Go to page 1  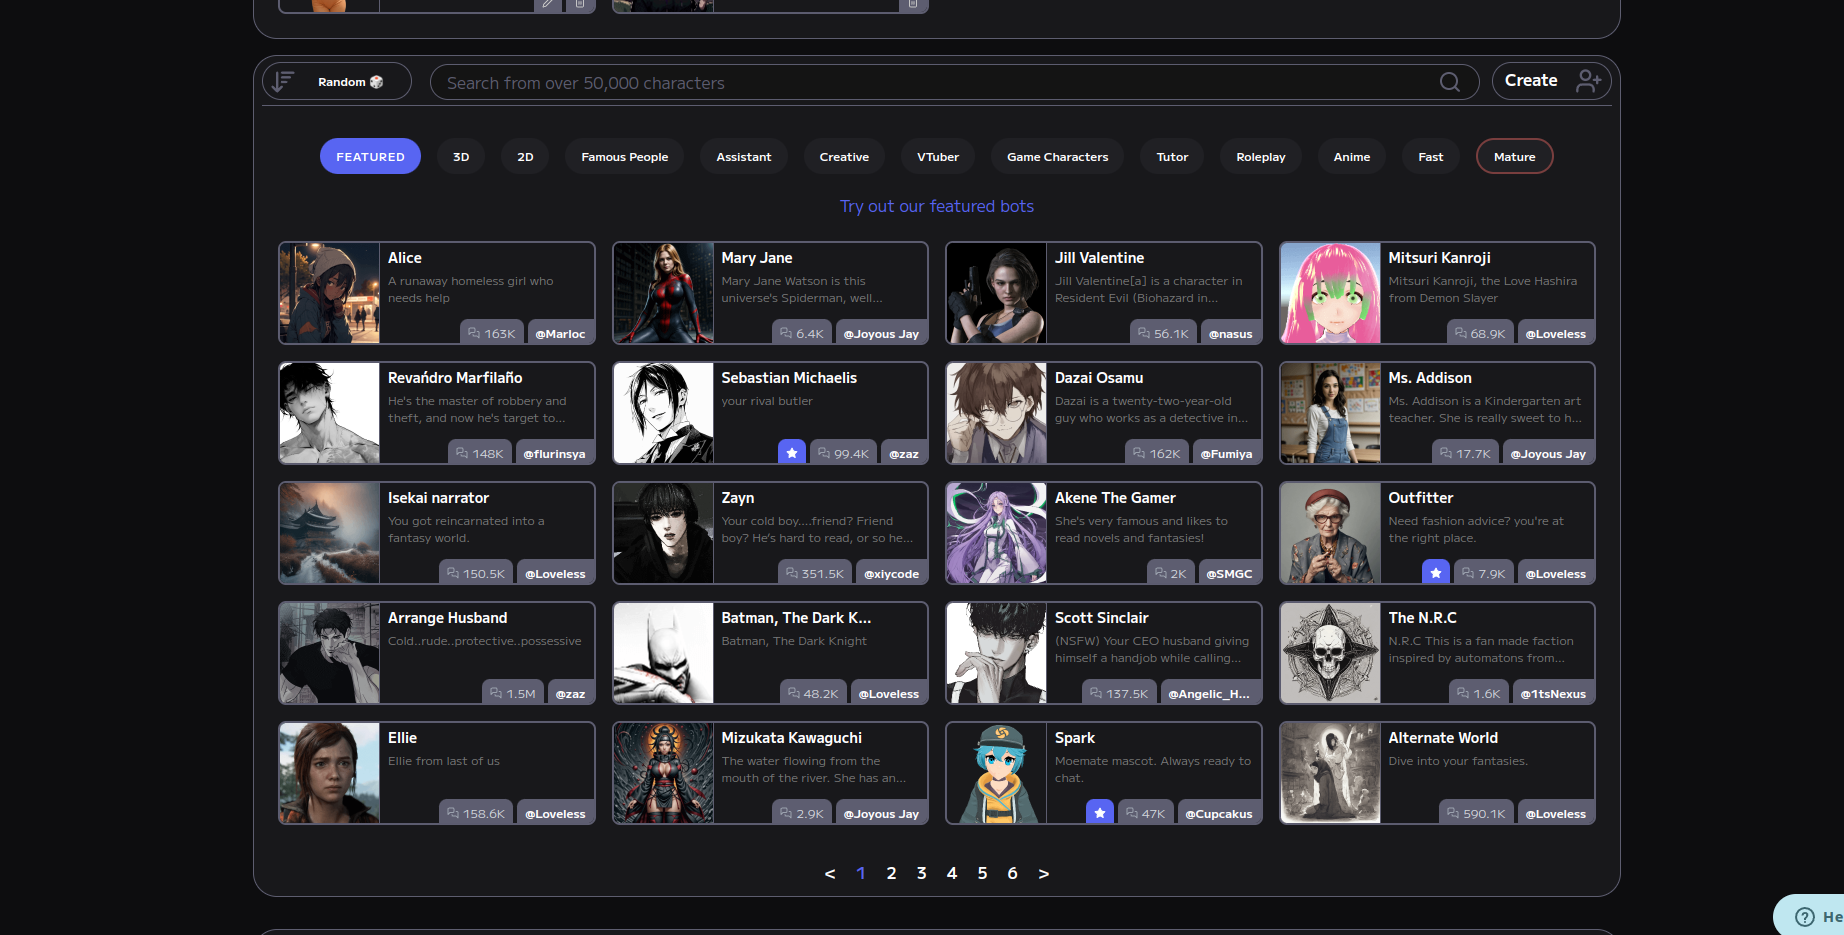(x=860, y=873)
